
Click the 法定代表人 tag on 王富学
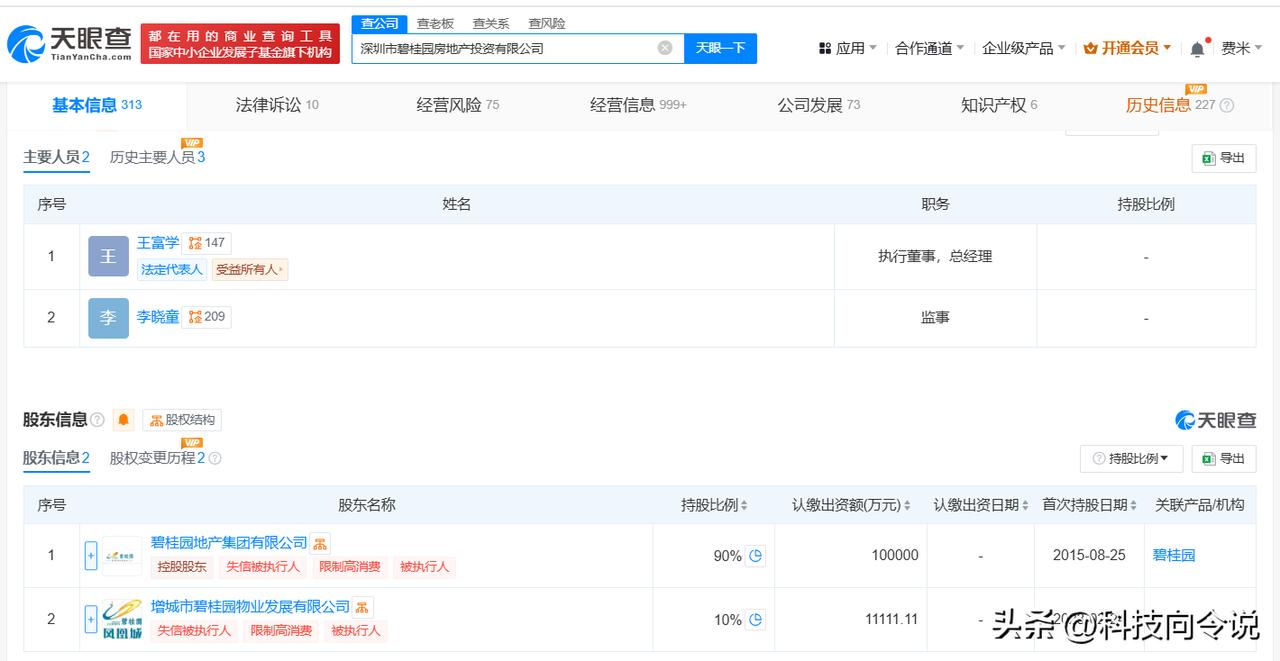172,270
